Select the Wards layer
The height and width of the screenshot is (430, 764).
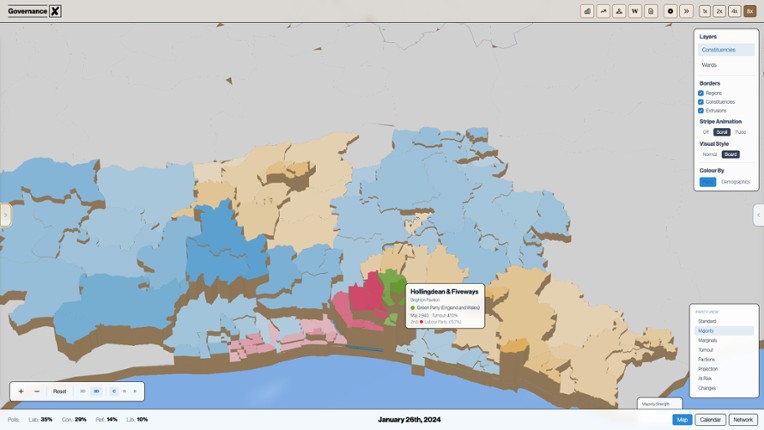[709, 65]
